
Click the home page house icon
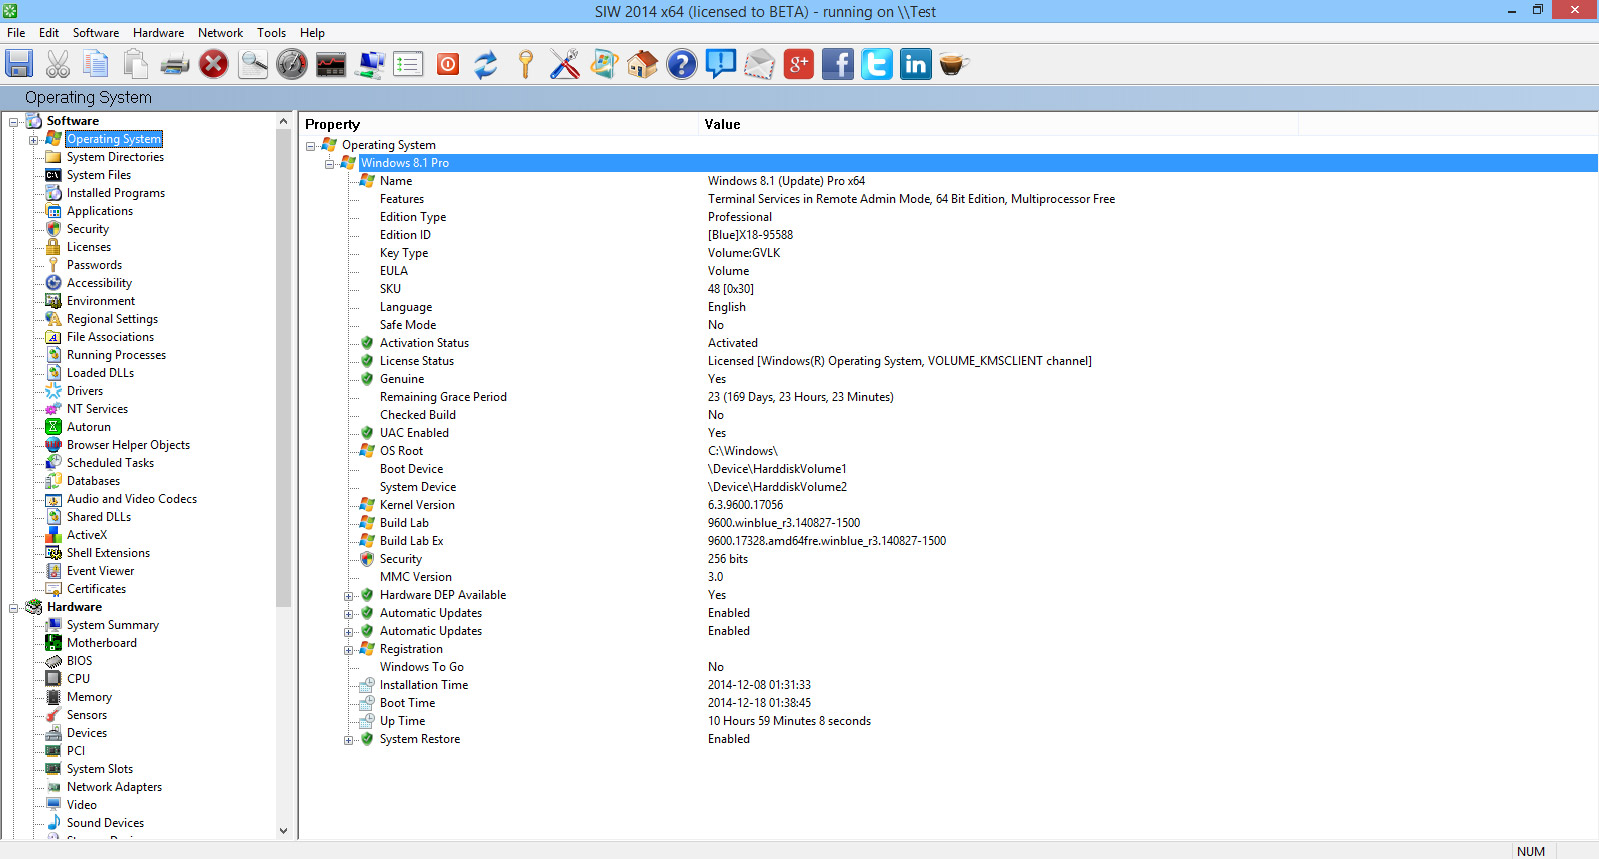click(x=643, y=64)
